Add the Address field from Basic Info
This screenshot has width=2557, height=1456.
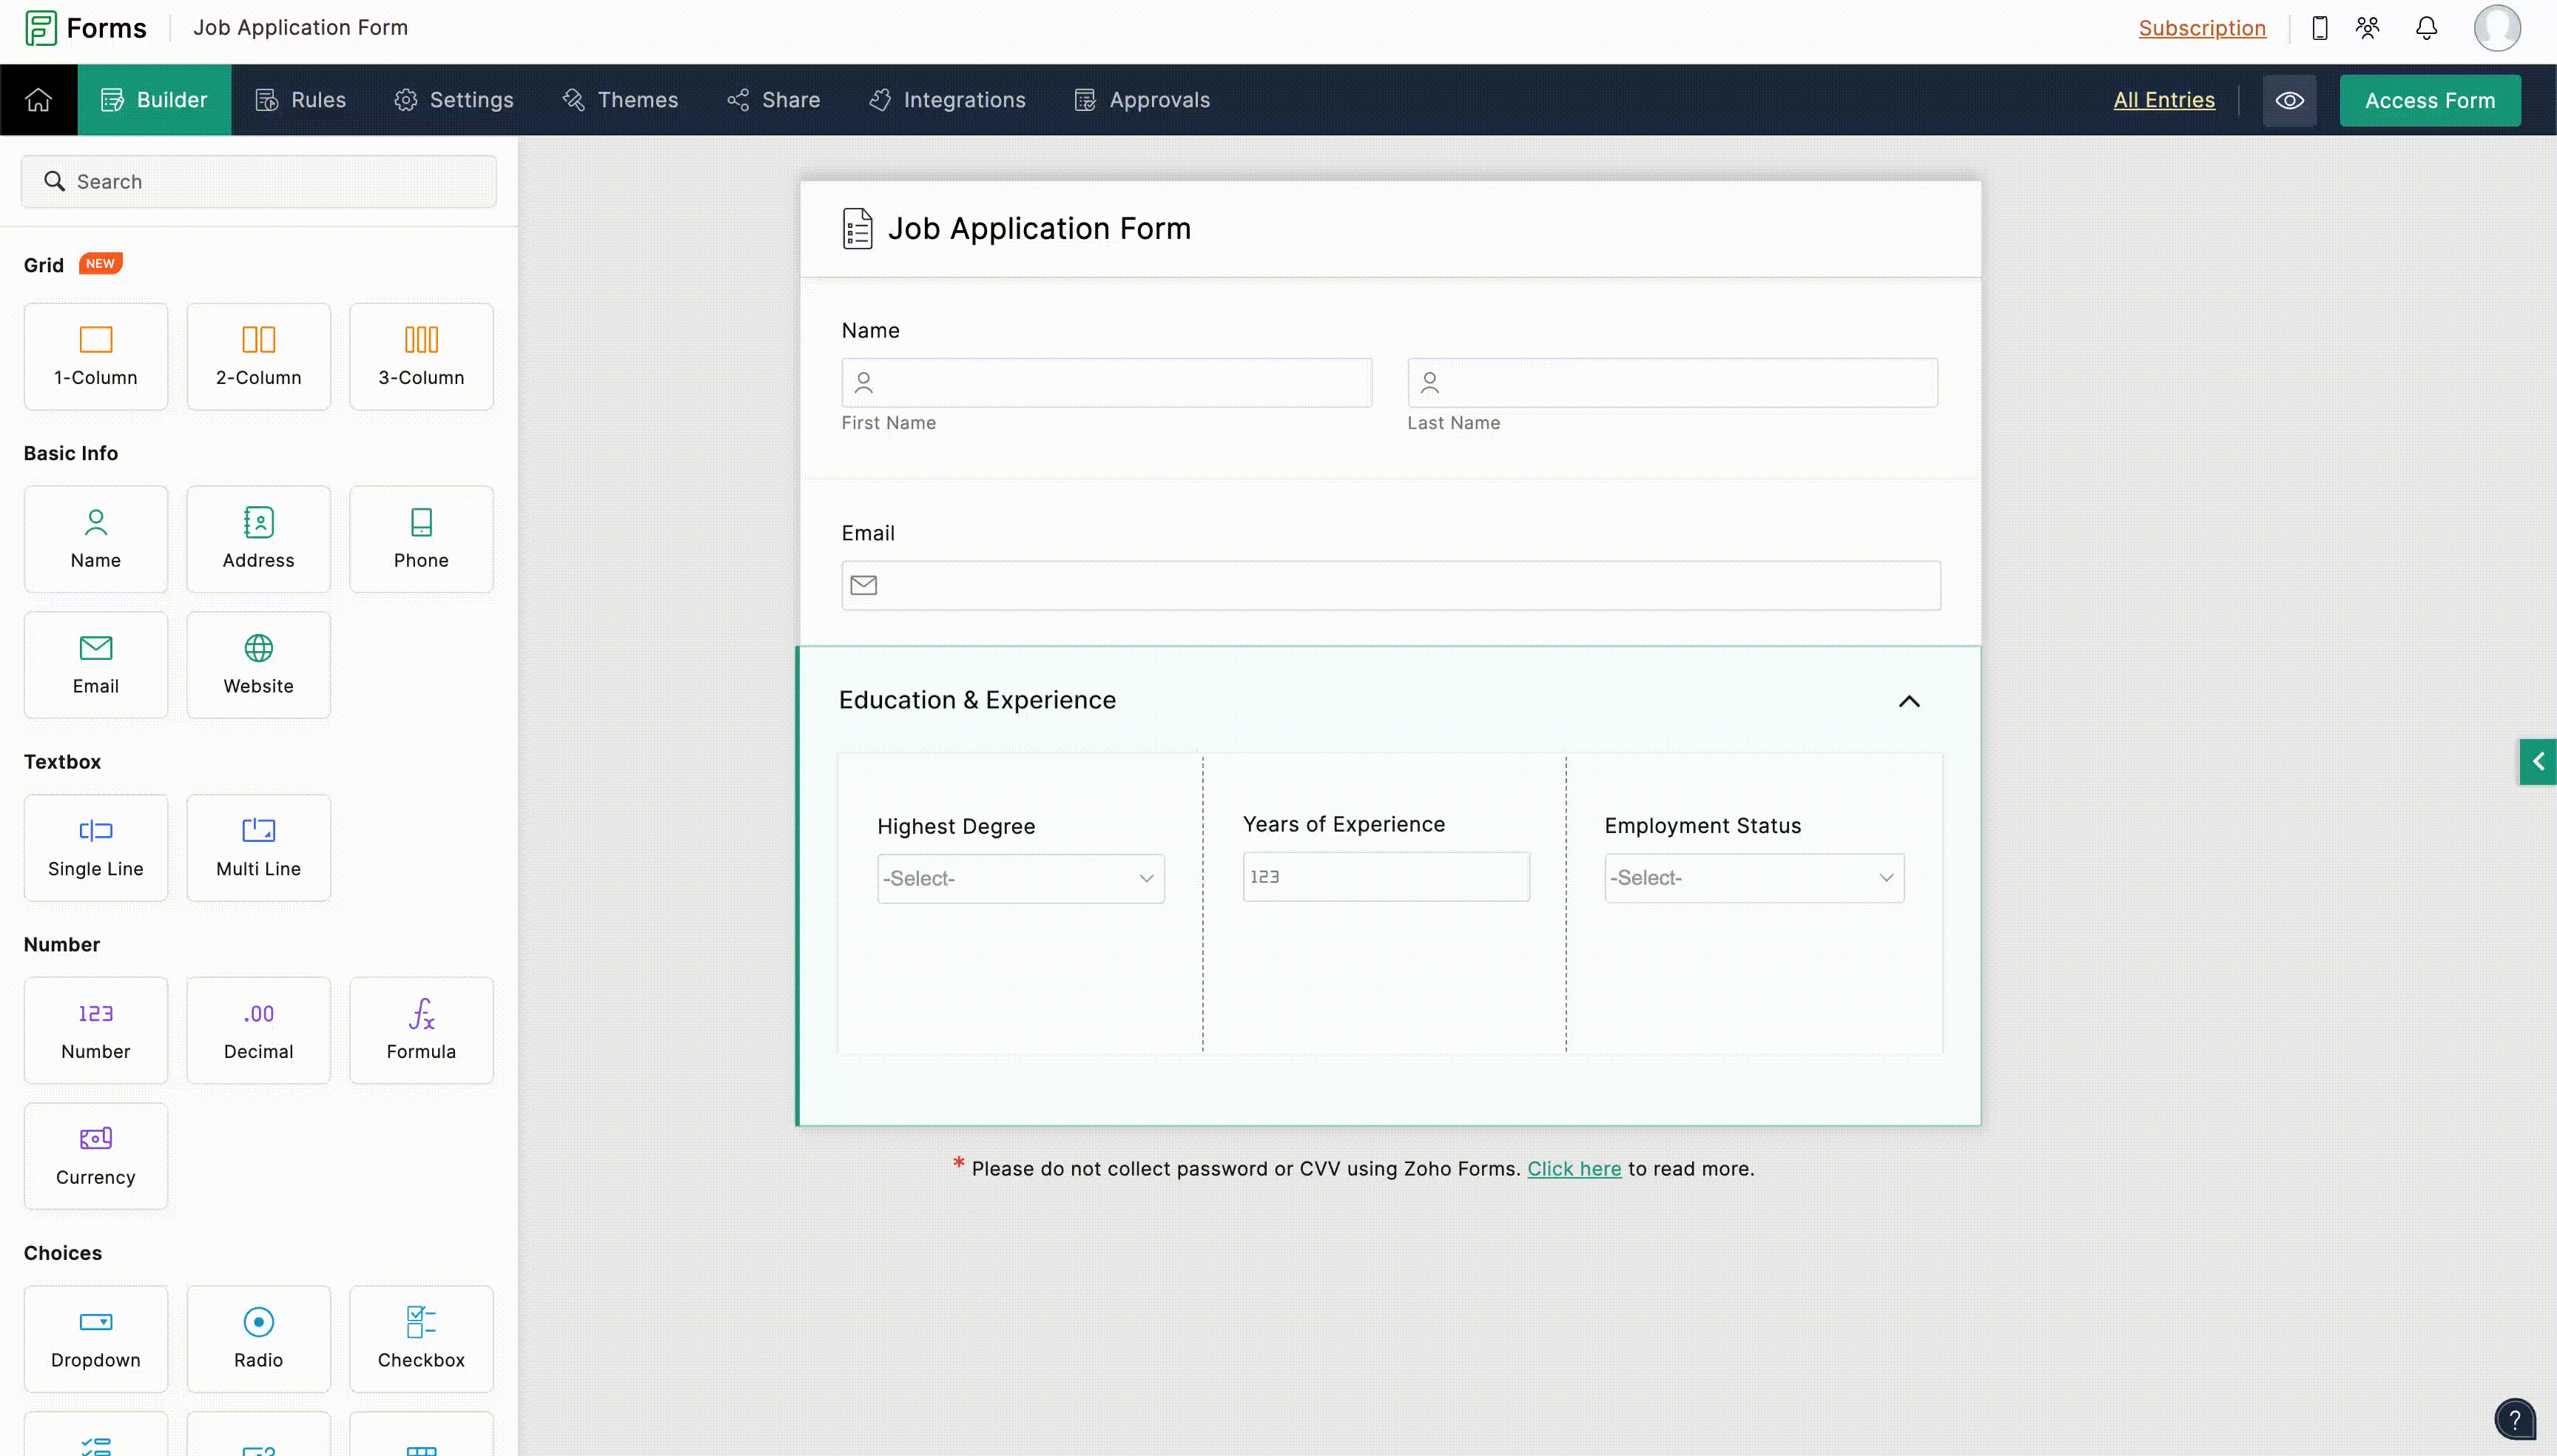tap(258, 539)
